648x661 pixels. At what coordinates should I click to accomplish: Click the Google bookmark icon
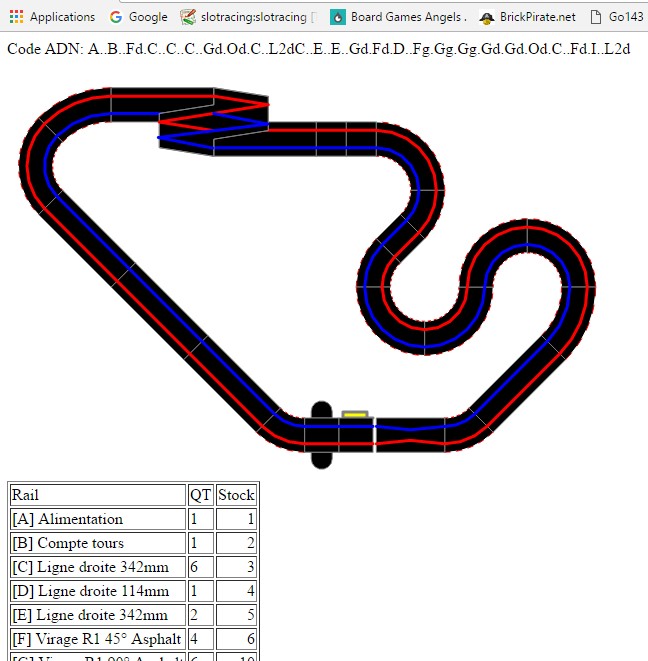116,17
